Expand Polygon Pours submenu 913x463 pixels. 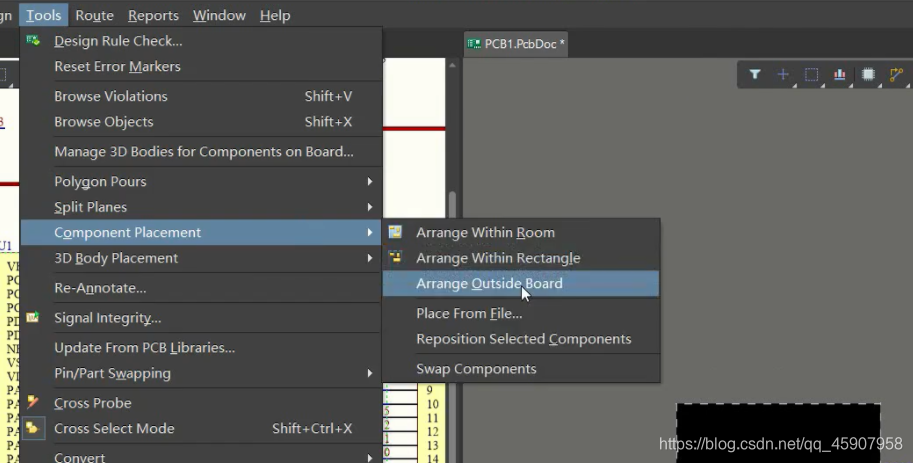201,181
